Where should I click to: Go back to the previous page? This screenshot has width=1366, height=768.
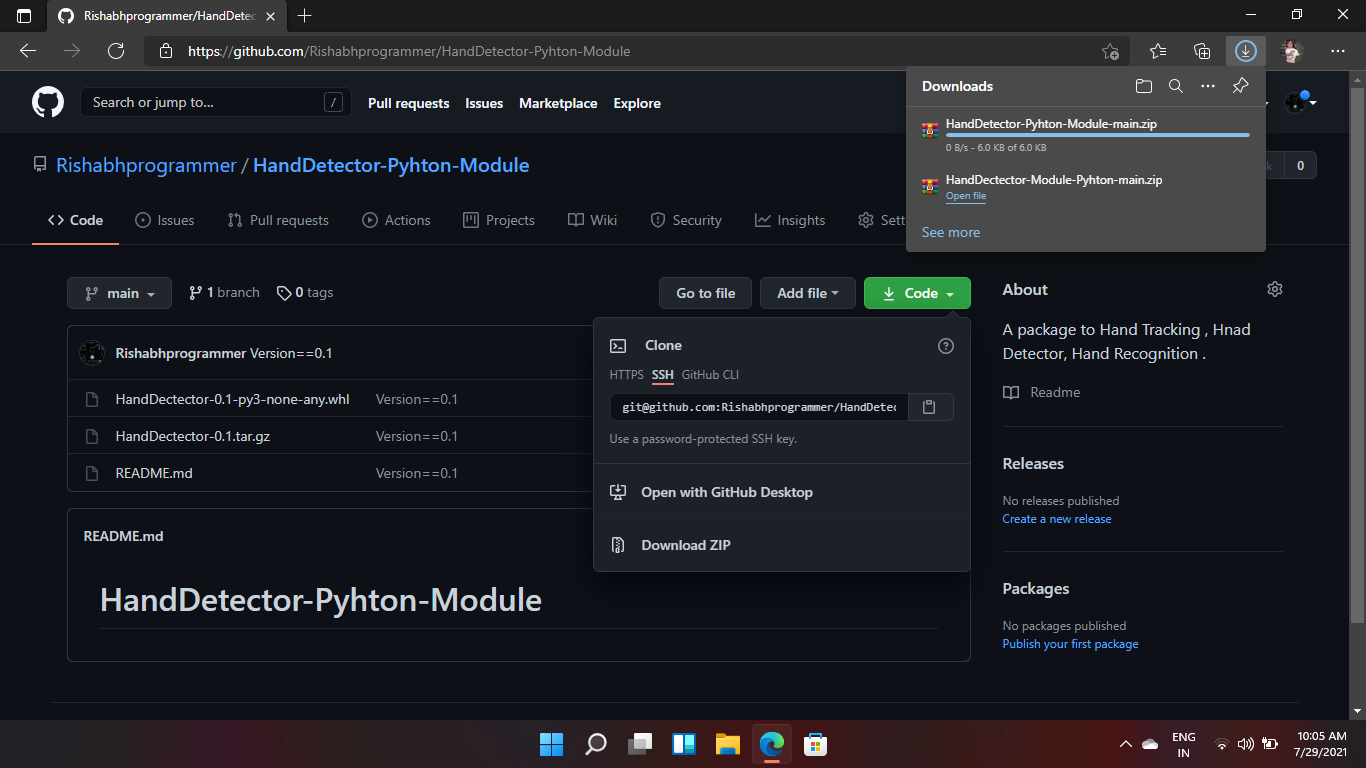tap(28, 51)
